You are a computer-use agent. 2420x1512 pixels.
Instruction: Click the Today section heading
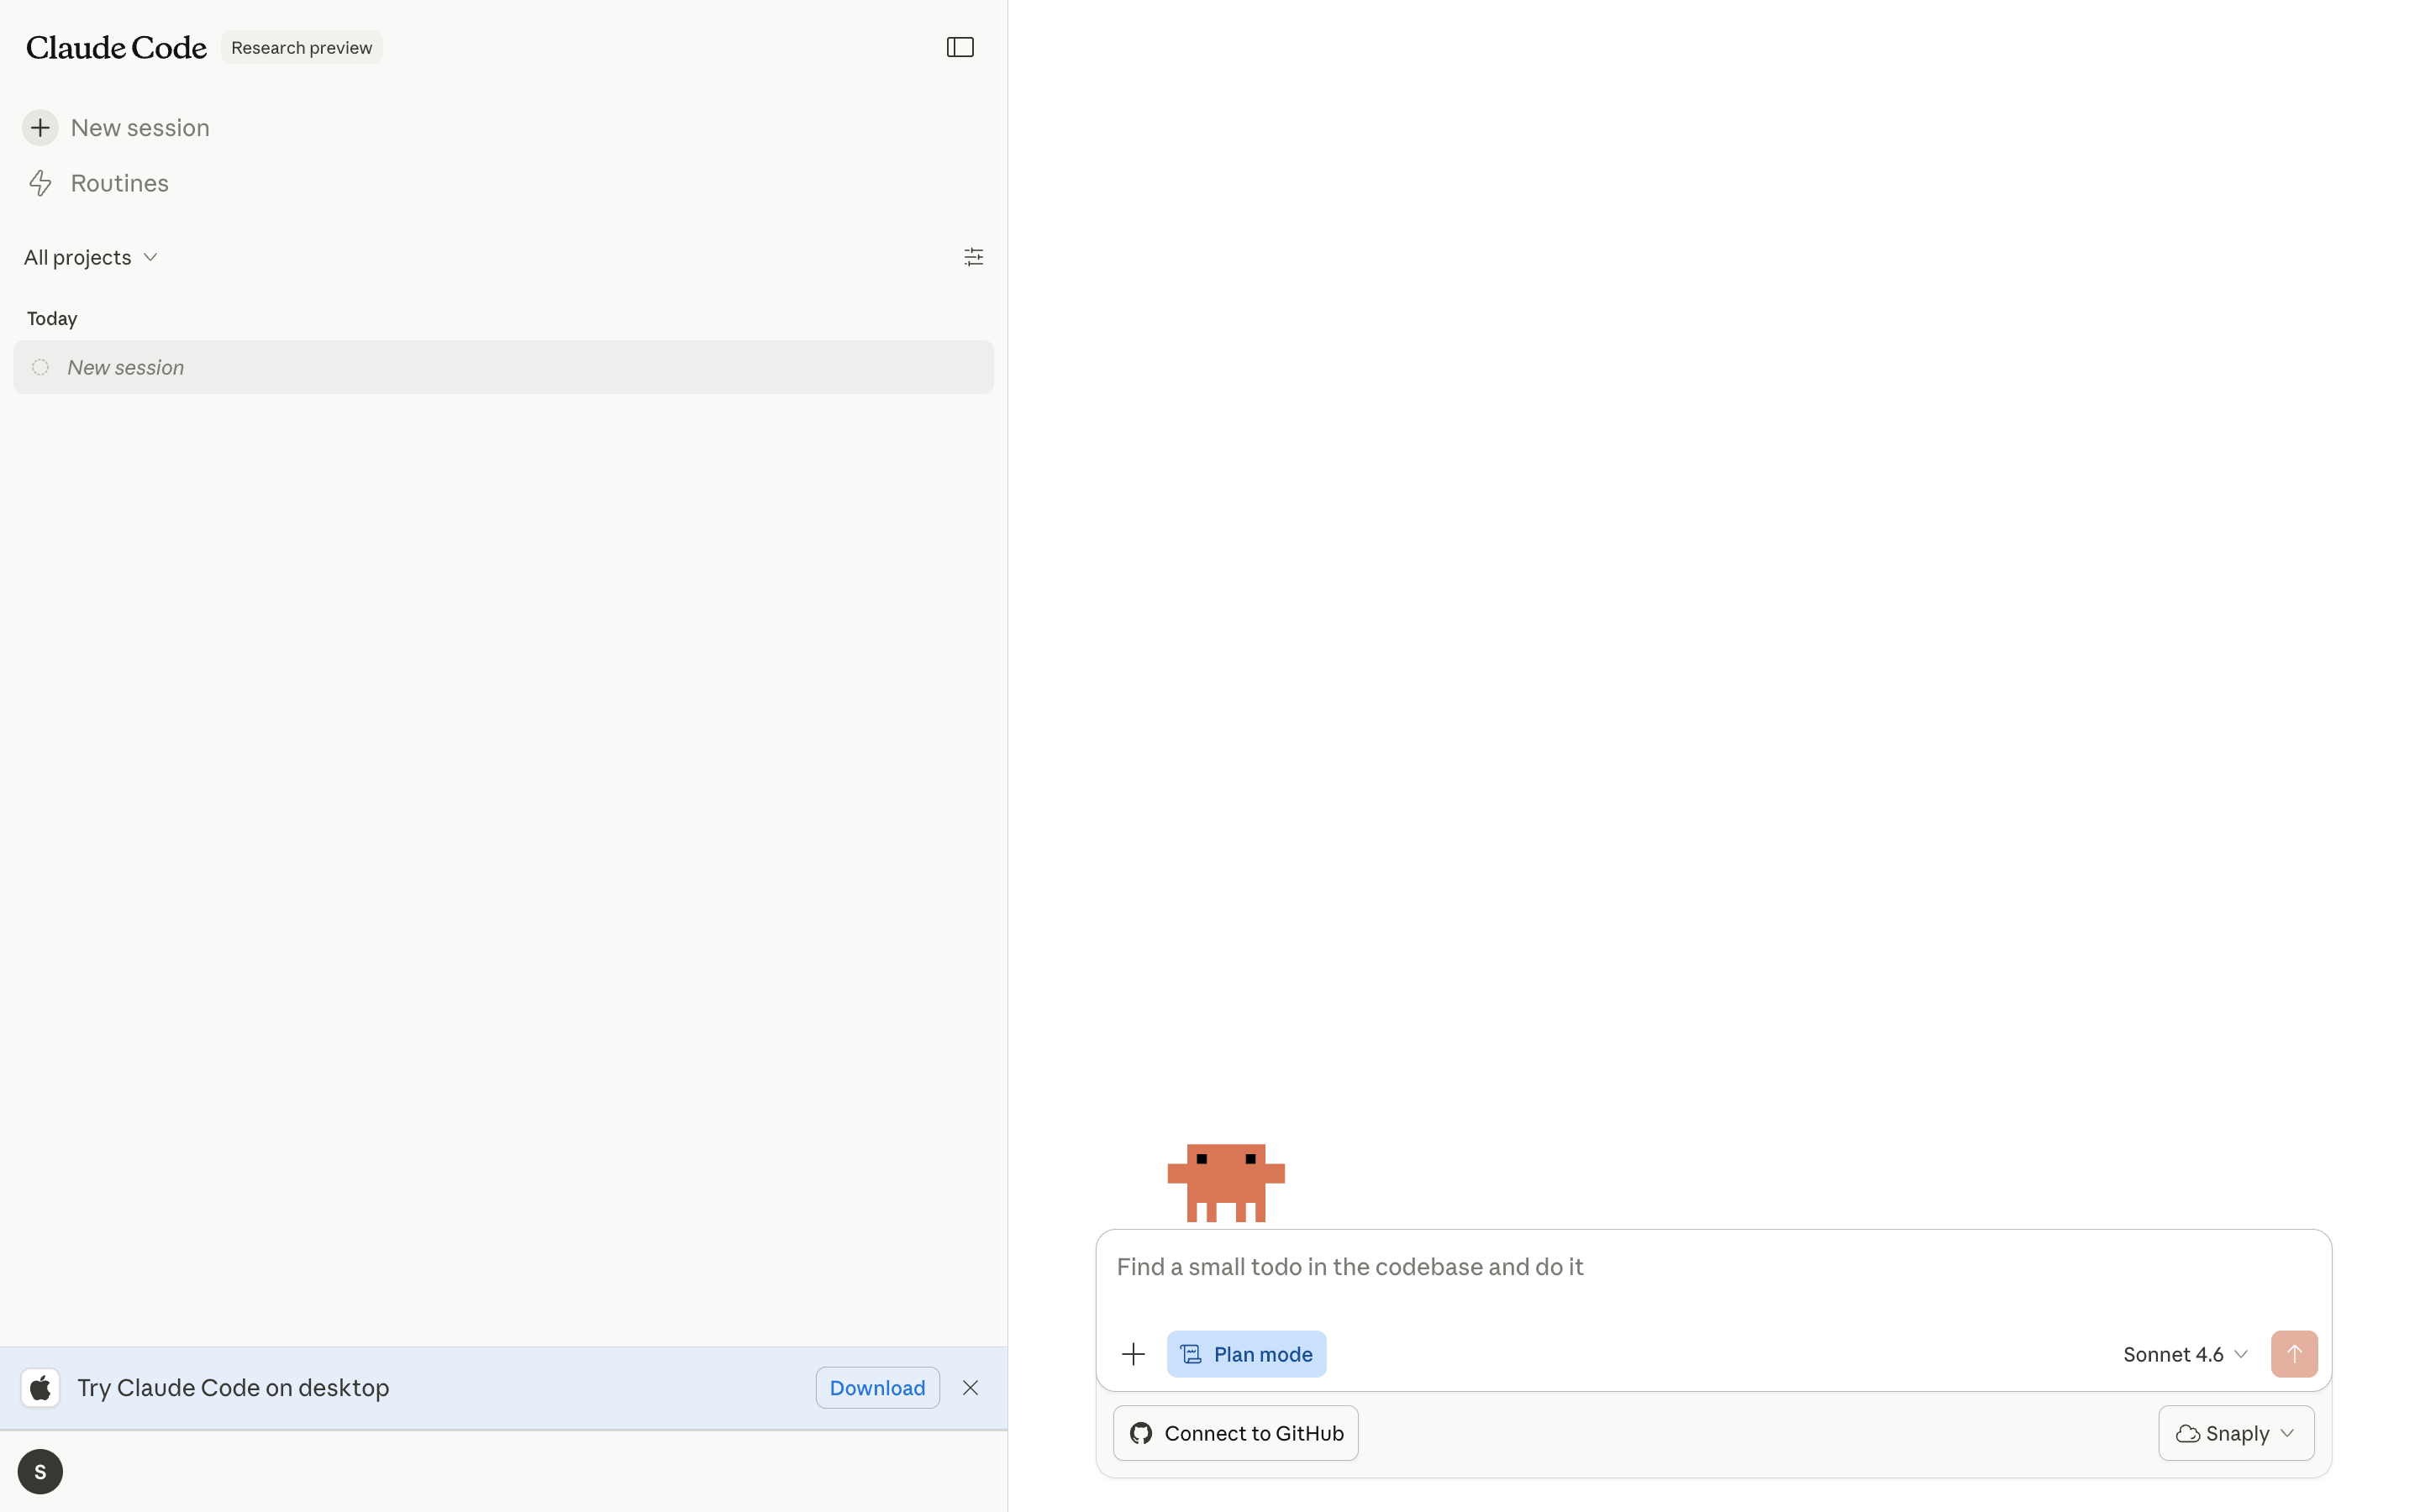52,318
